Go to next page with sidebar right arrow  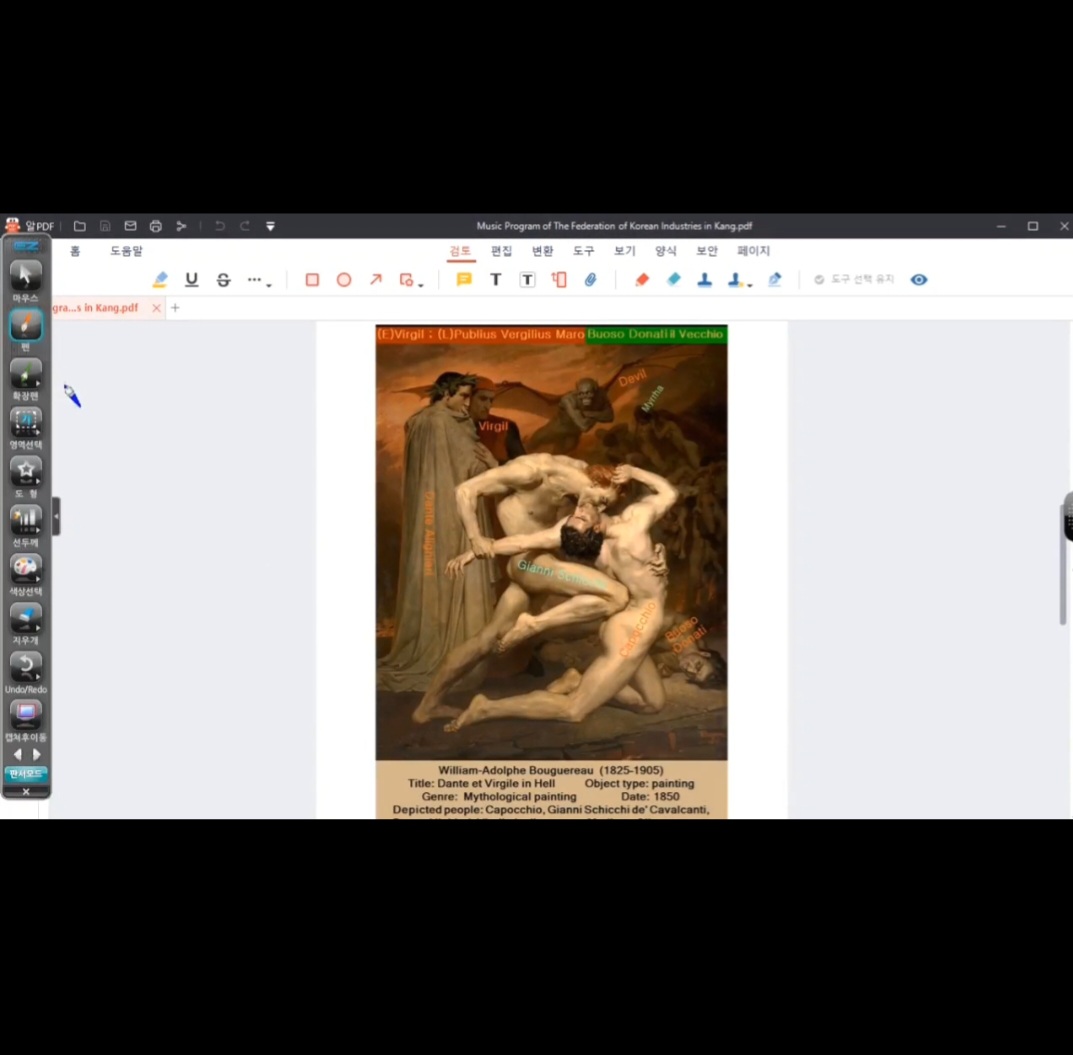(x=37, y=754)
